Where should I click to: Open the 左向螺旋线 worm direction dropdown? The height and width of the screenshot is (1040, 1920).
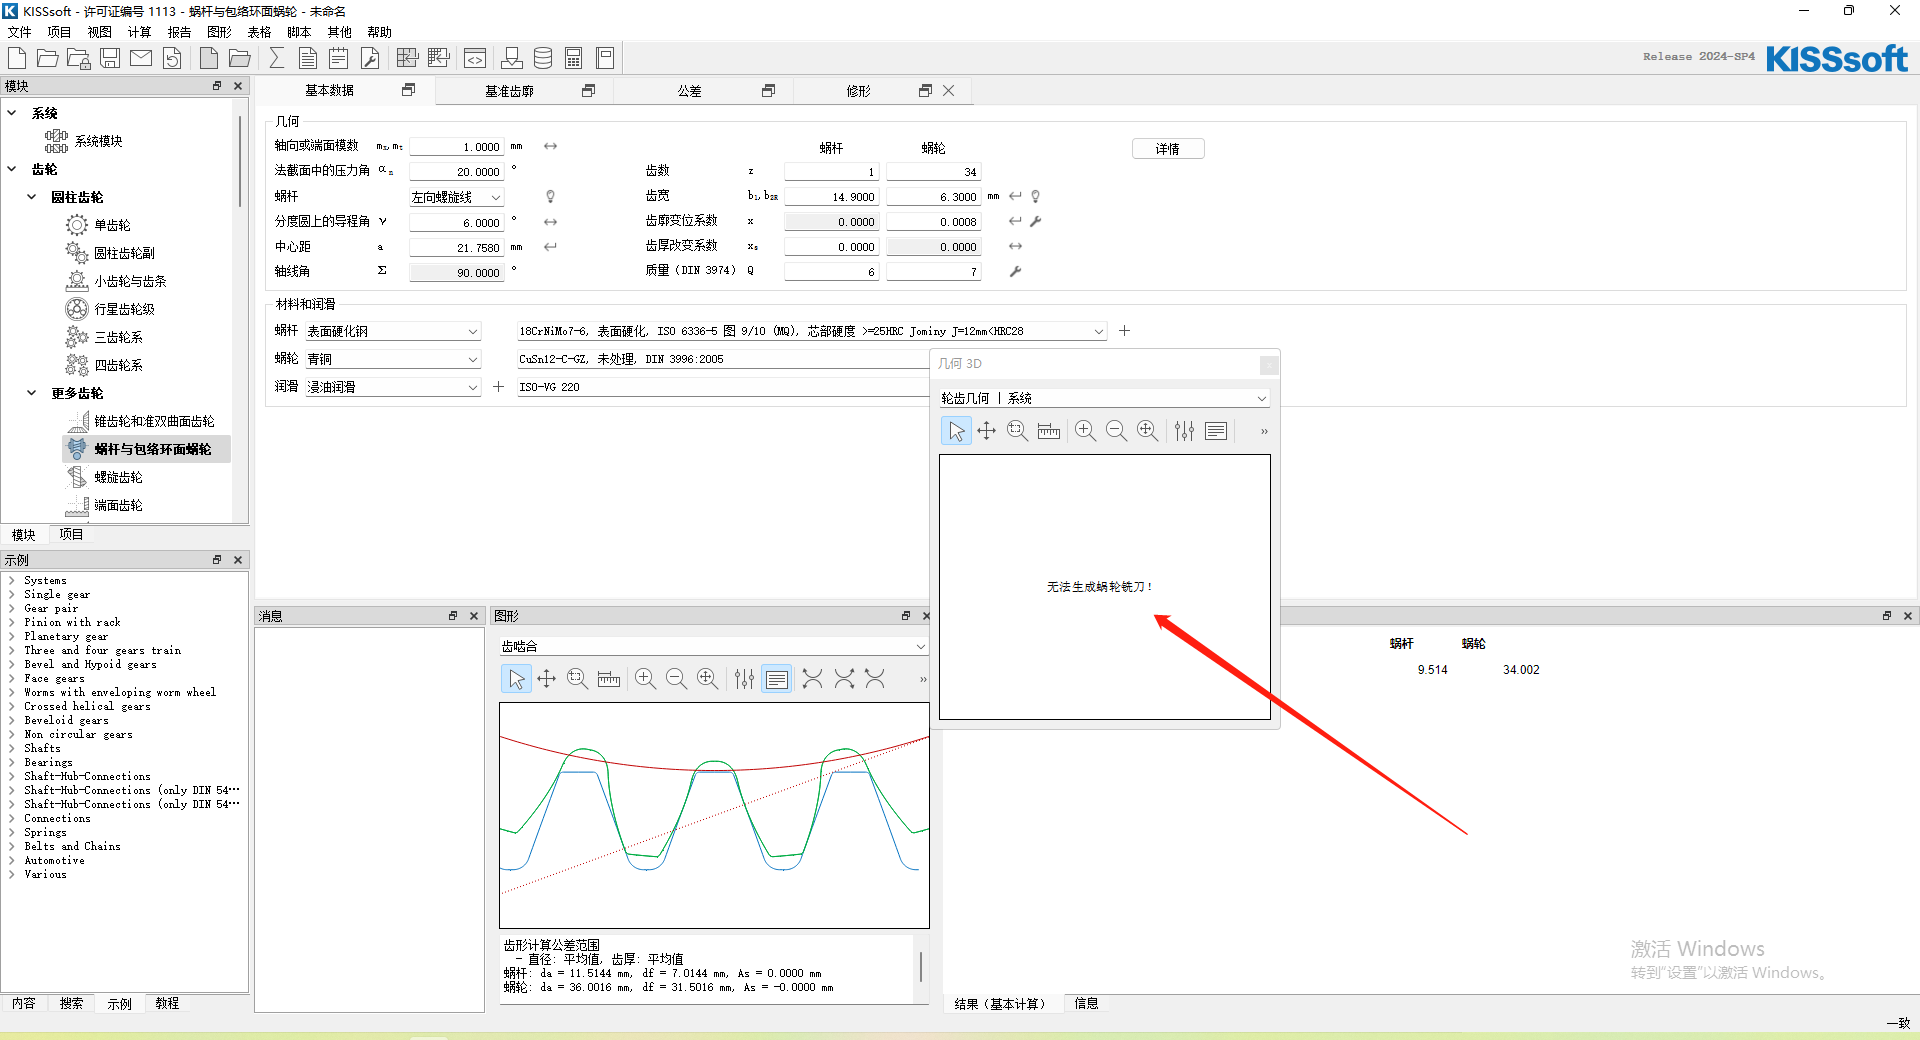point(457,197)
